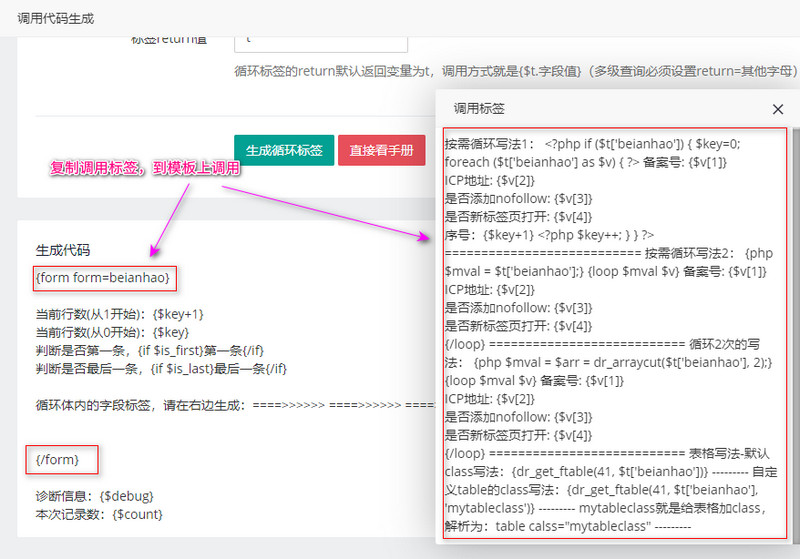Close the 调用标签 dialog

click(778, 110)
